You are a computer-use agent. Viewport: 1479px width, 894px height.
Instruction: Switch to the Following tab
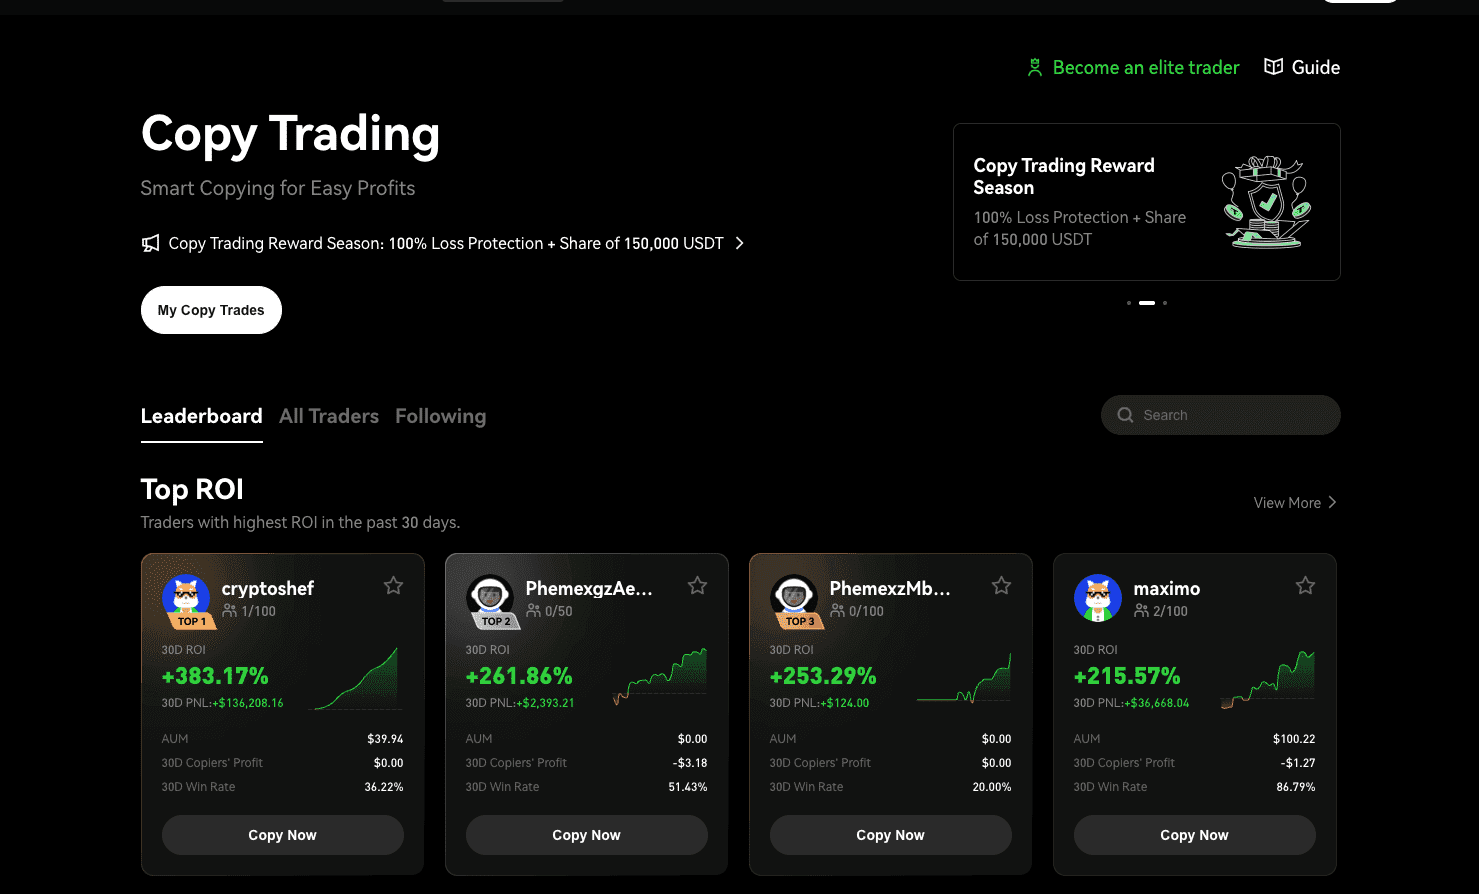pyautogui.click(x=440, y=416)
